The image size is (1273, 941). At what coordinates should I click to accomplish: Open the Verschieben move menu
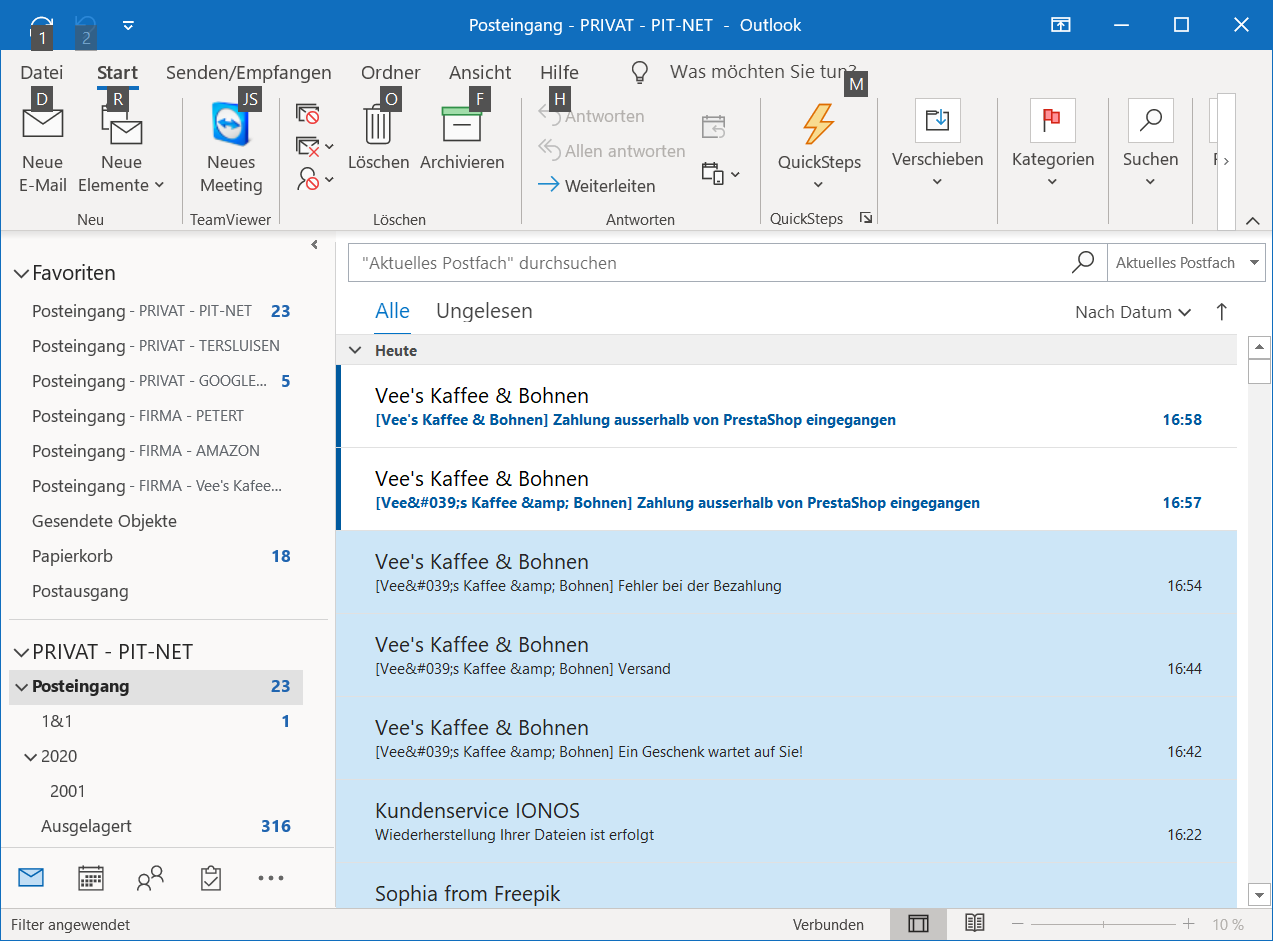pos(938,145)
